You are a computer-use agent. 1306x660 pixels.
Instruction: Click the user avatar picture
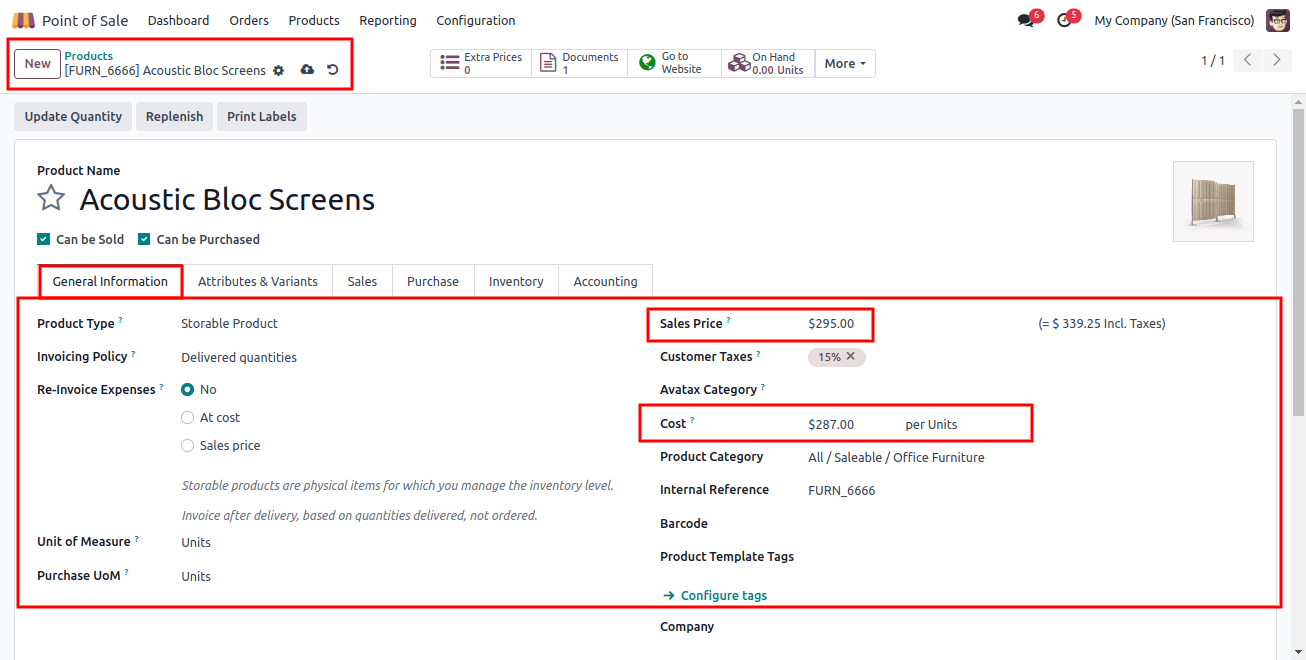pyautogui.click(x=1277, y=20)
